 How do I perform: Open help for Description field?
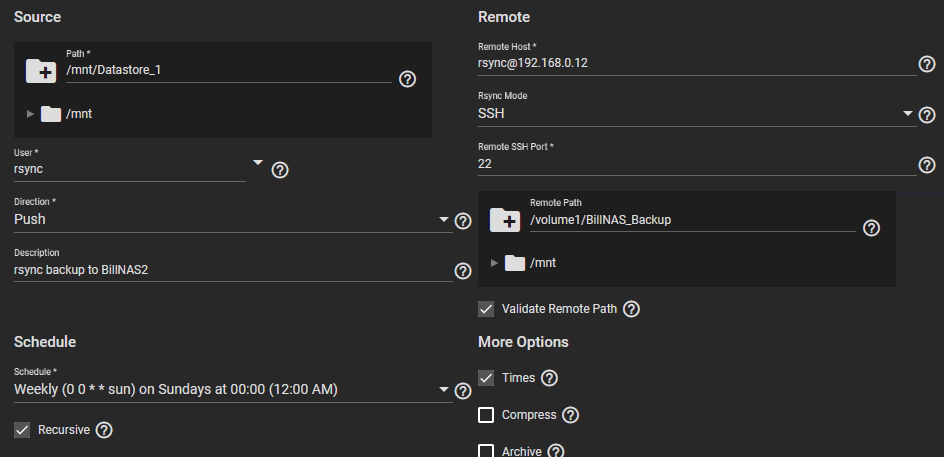coord(463,271)
